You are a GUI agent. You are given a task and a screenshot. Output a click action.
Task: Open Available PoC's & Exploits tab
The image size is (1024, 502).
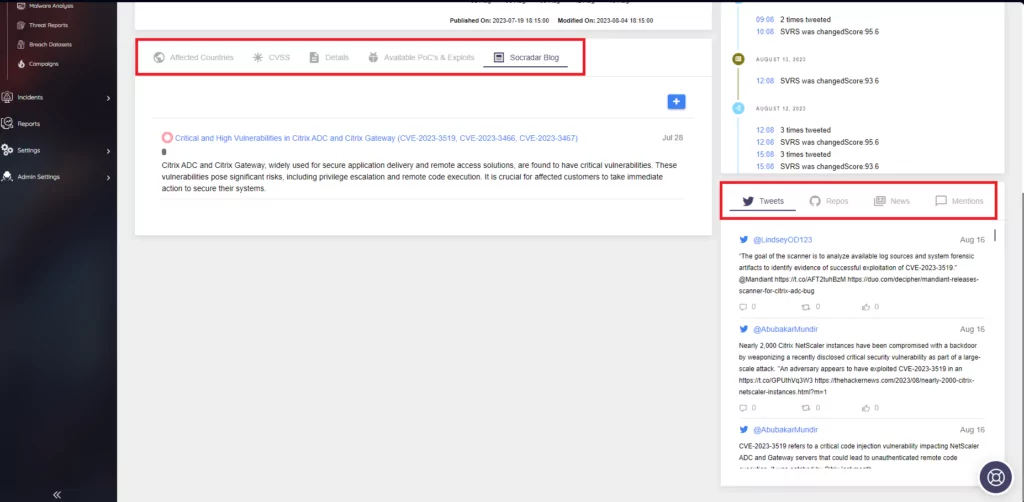coord(421,57)
